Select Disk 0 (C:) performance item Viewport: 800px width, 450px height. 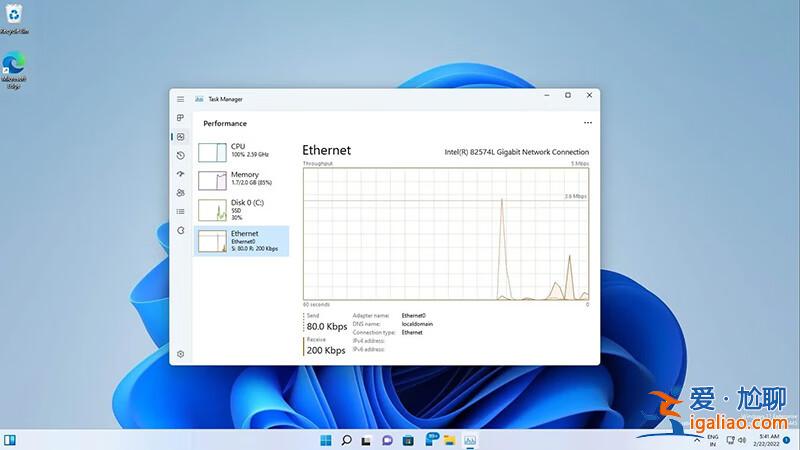242,209
